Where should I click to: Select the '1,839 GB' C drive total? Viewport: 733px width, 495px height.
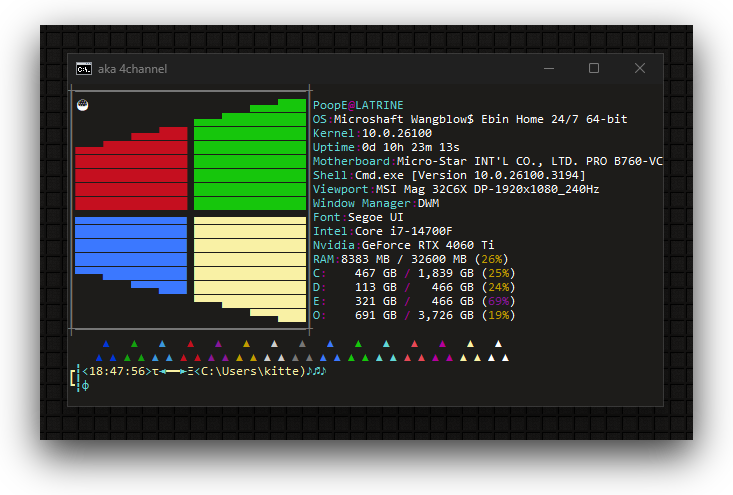[x=446, y=273]
